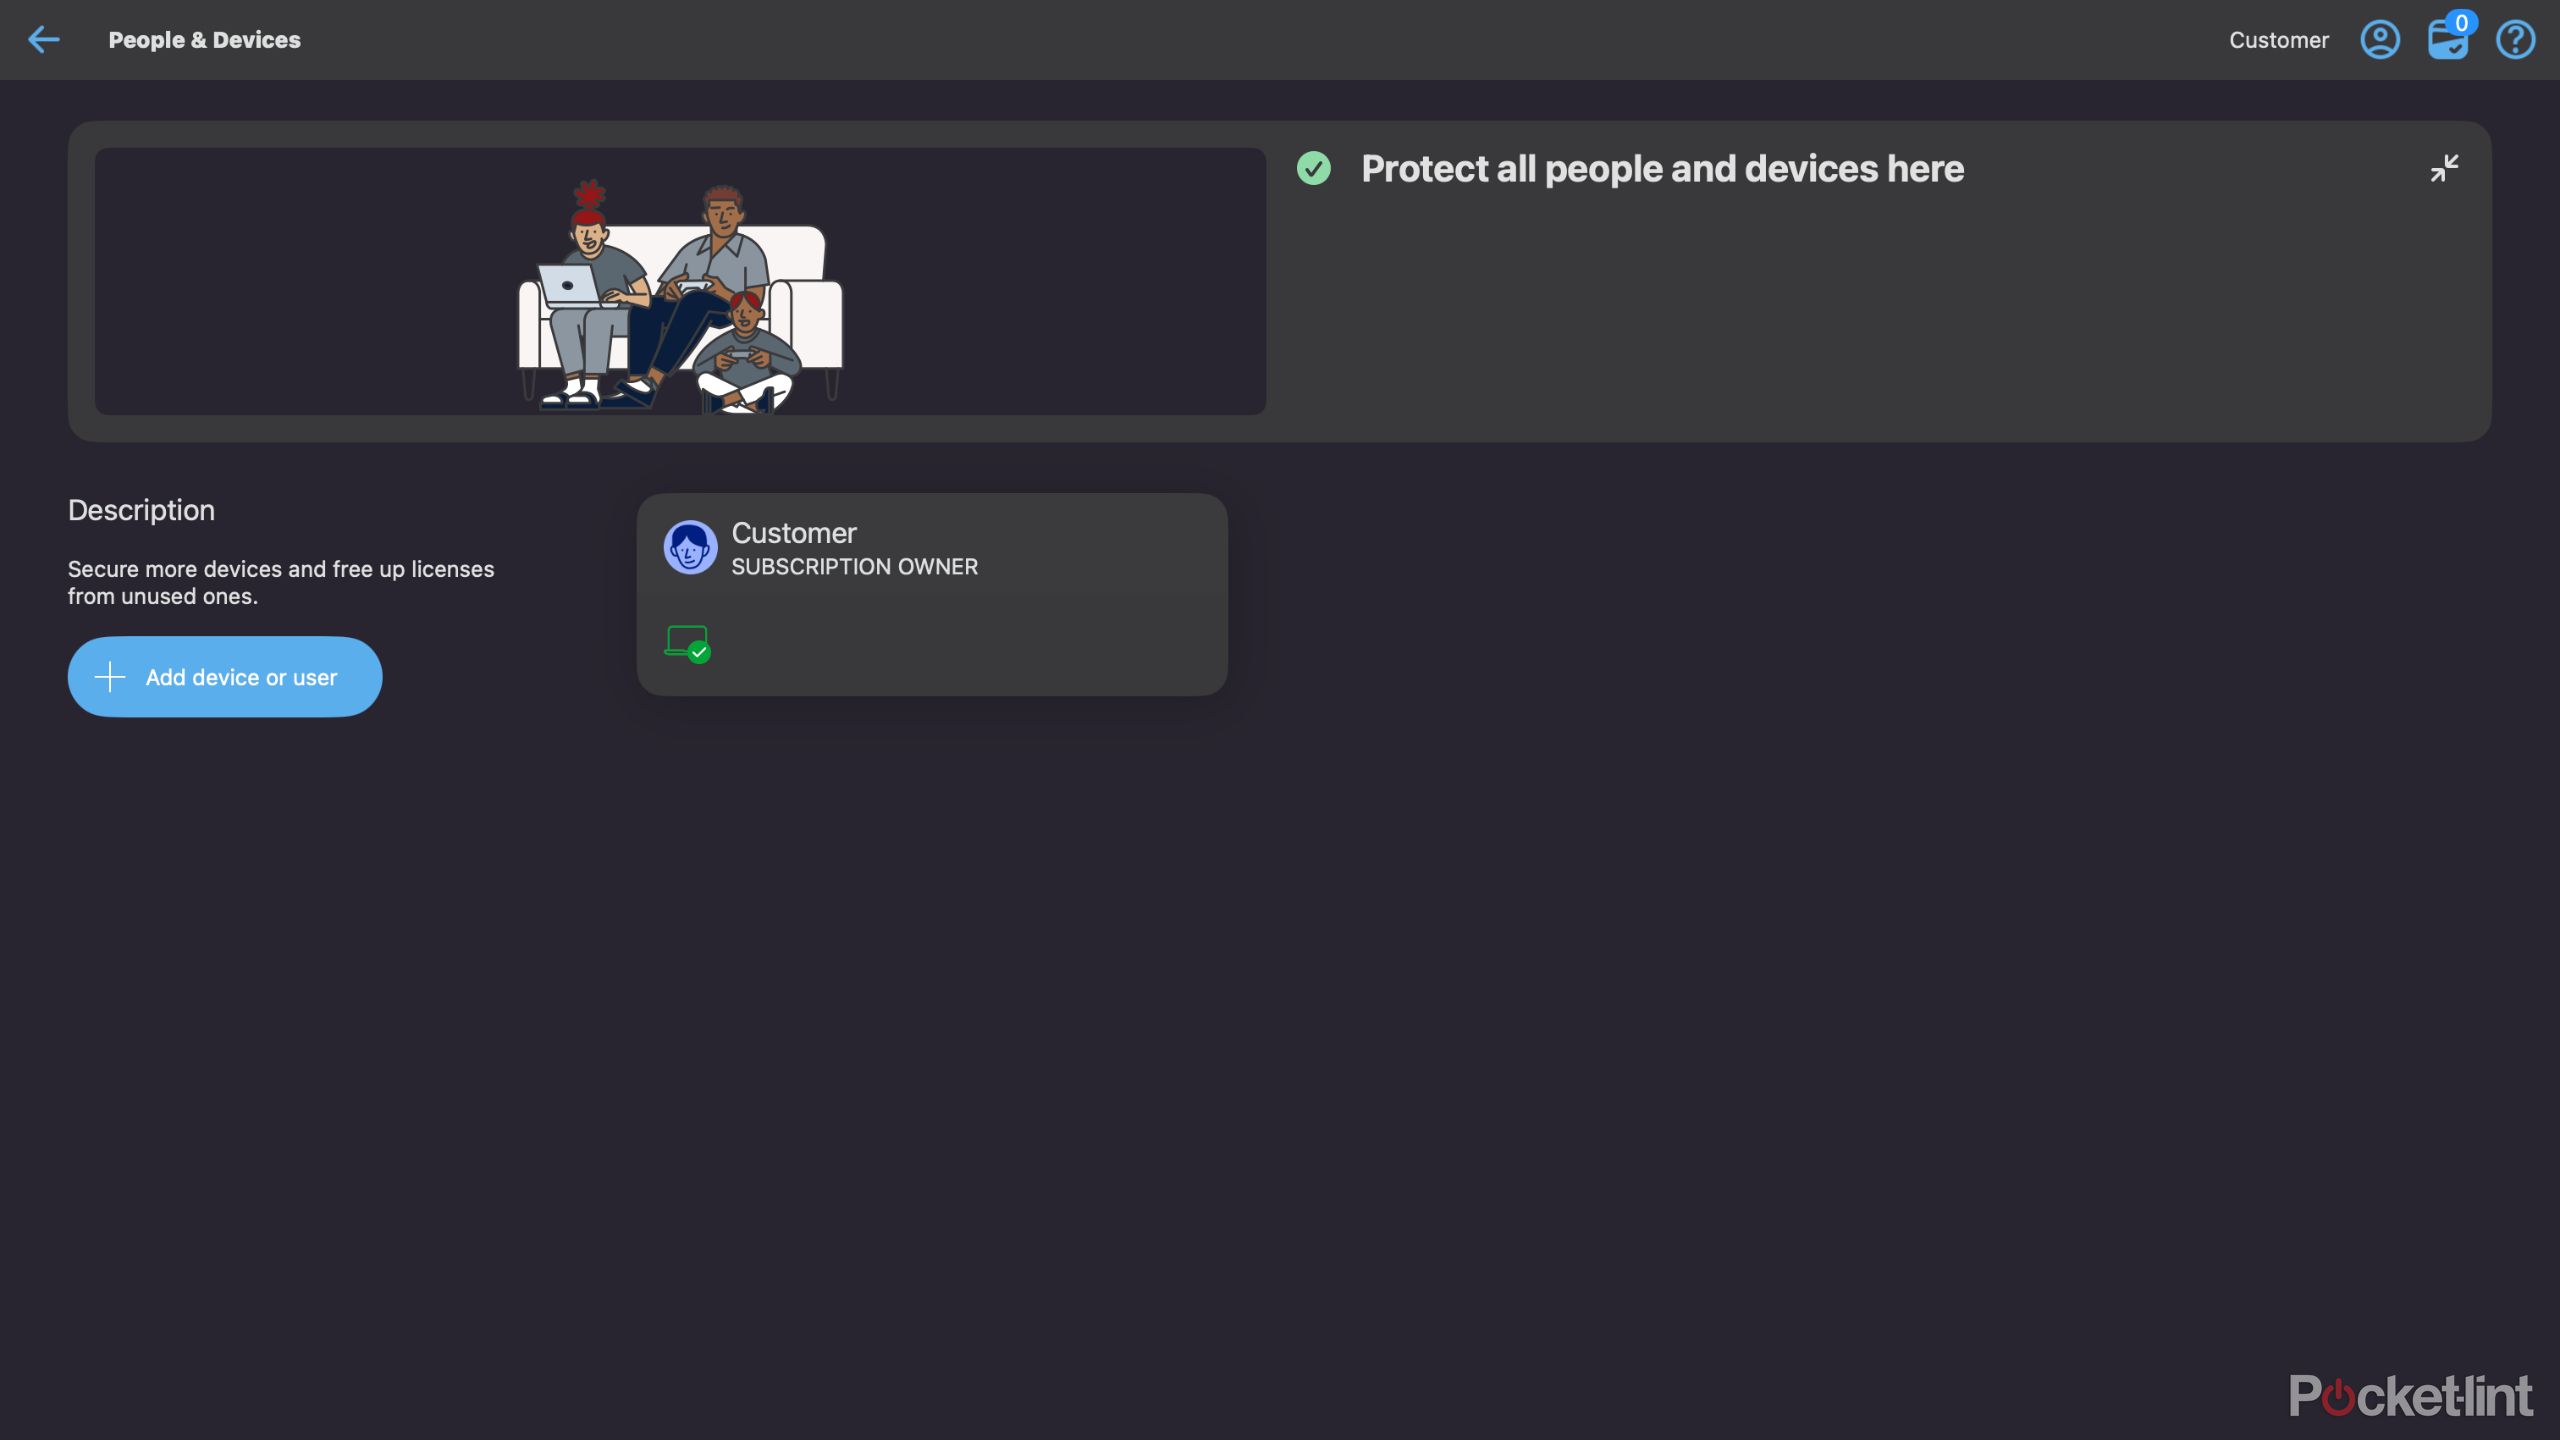Click the shopping cart icon
The width and height of the screenshot is (2560, 1440).
[x=2447, y=39]
